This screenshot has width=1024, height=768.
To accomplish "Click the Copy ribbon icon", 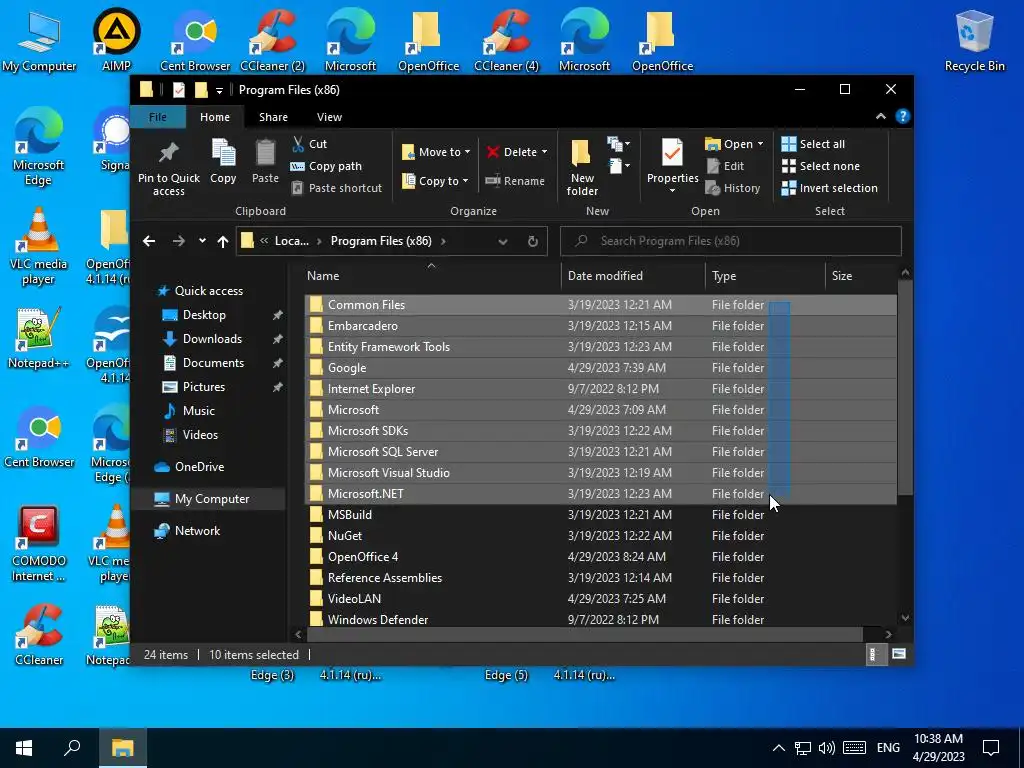I will [223, 153].
